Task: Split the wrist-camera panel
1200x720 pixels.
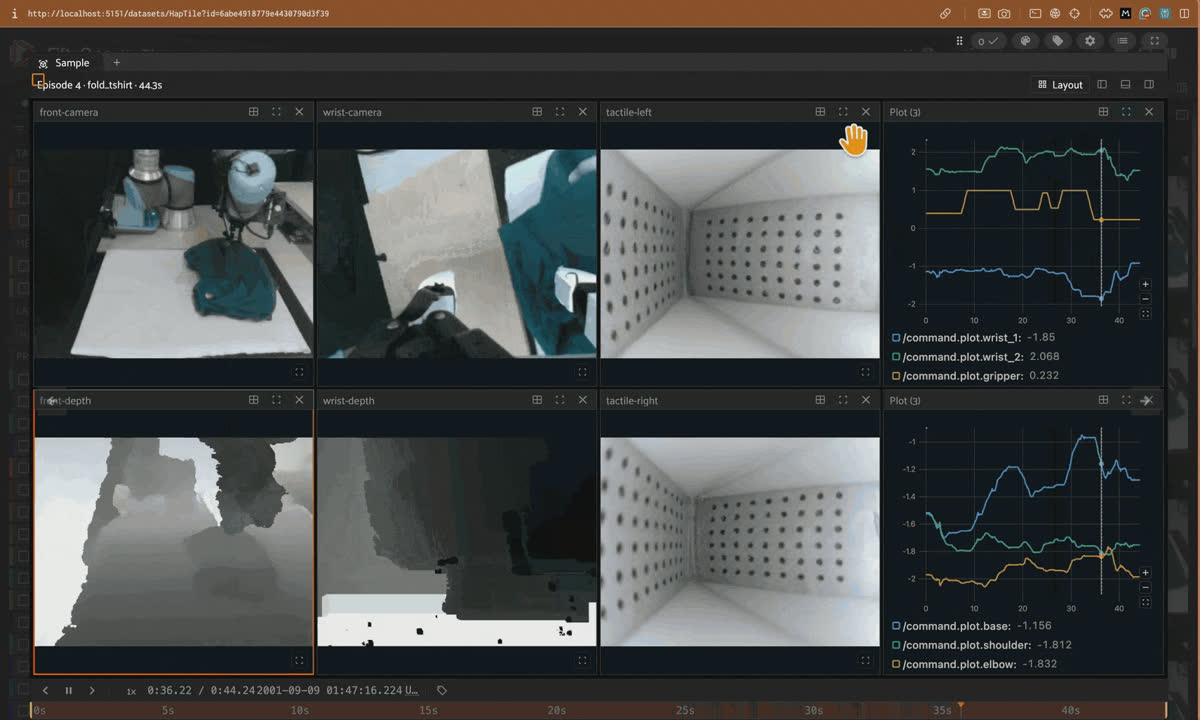Action: [537, 112]
